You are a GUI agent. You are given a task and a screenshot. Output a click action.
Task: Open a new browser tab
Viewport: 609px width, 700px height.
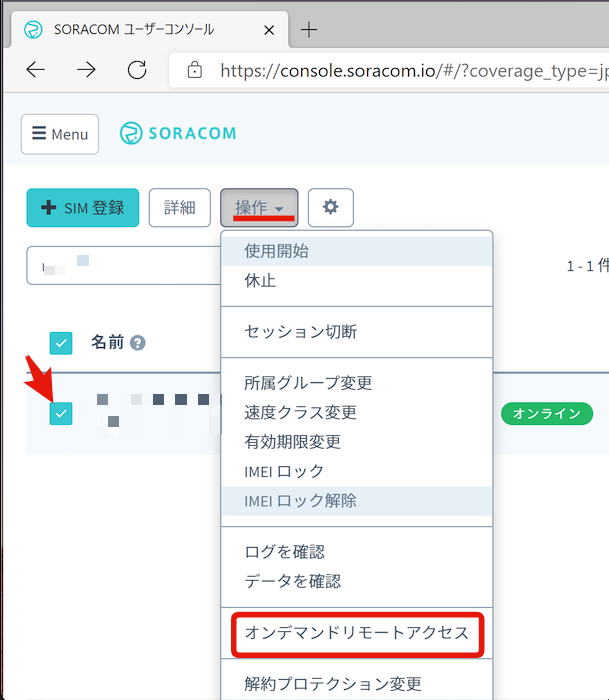pyautogui.click(x=309, y=29)
